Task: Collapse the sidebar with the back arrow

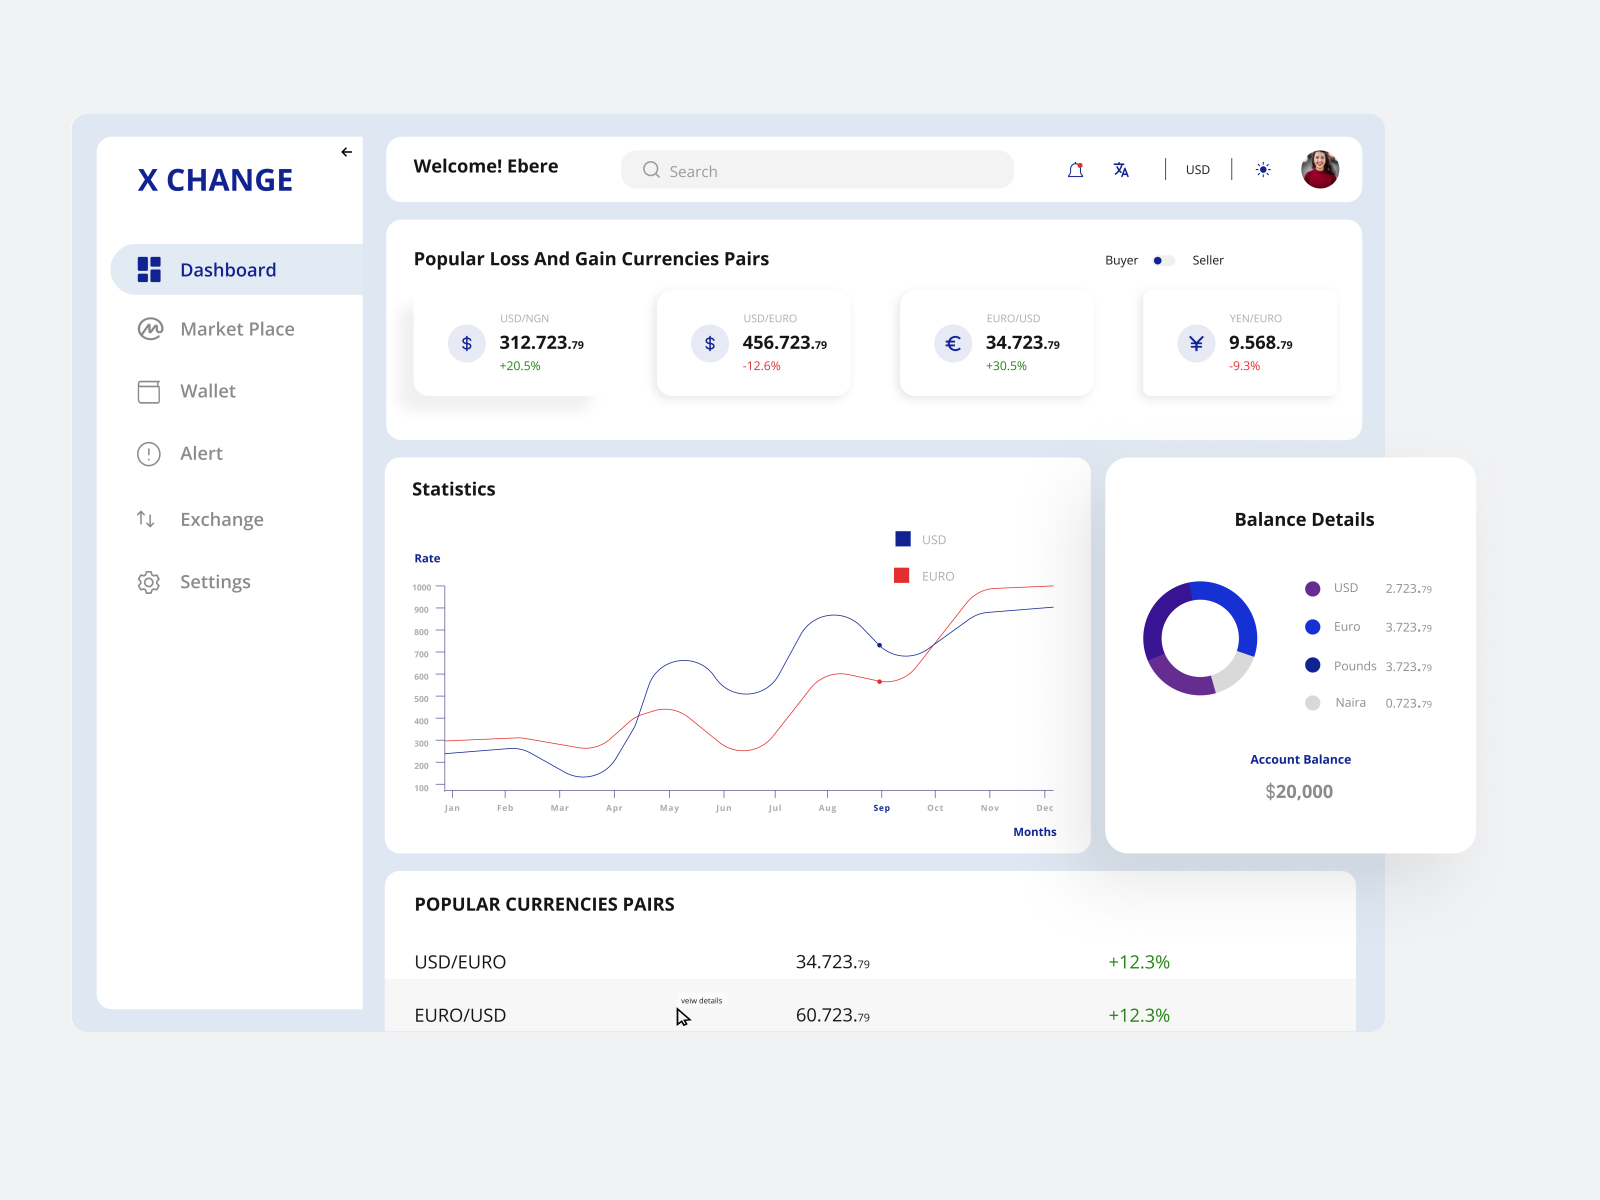Action: pyautogui.click(x=346, y=152)
